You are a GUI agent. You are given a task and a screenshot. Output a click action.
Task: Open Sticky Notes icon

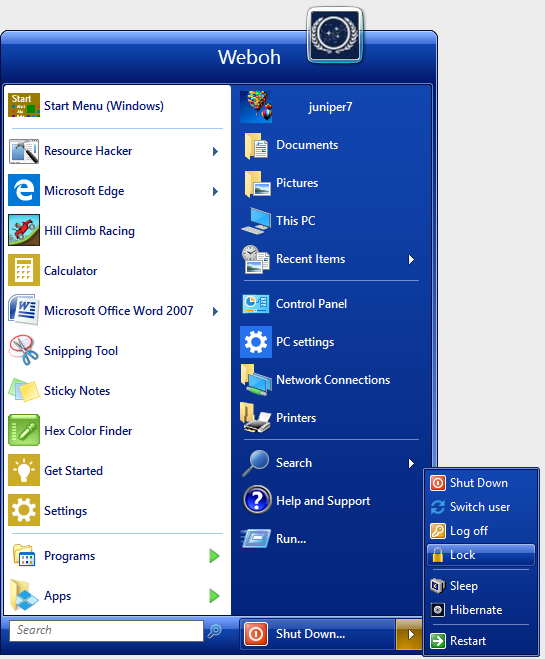click(x=24, y=390)
